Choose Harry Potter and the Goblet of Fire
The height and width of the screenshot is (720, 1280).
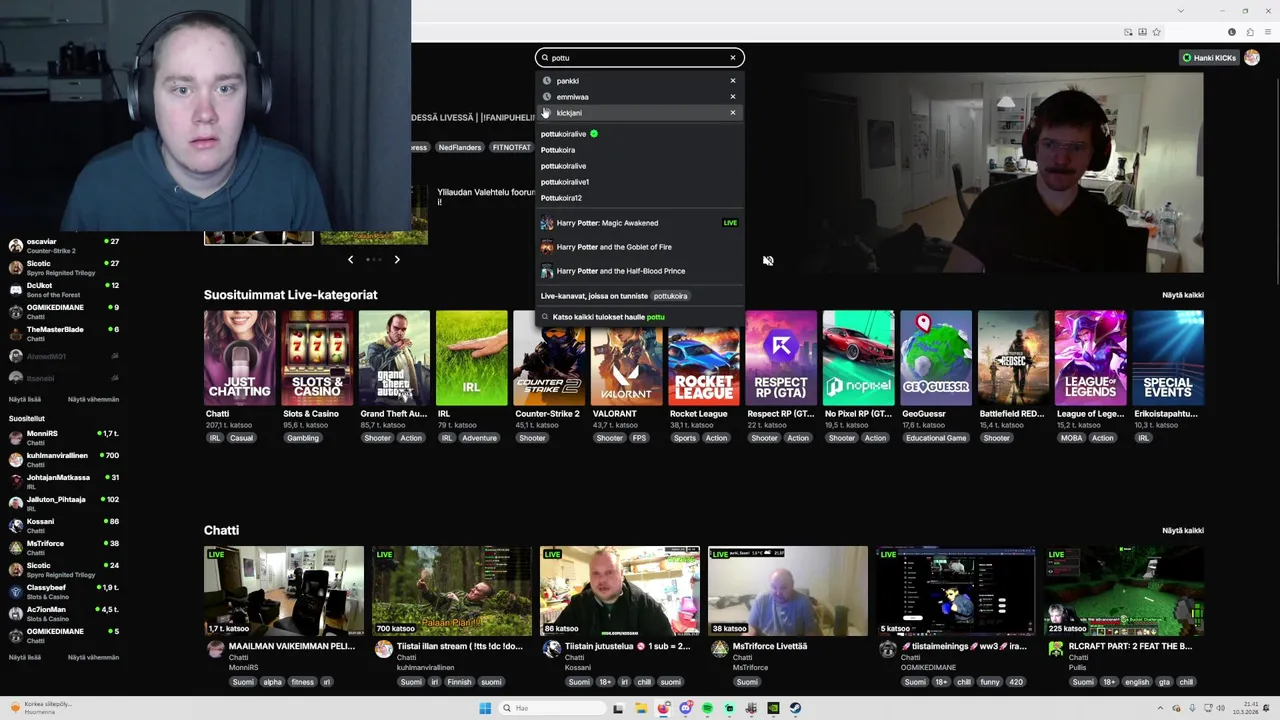(639, 247)
